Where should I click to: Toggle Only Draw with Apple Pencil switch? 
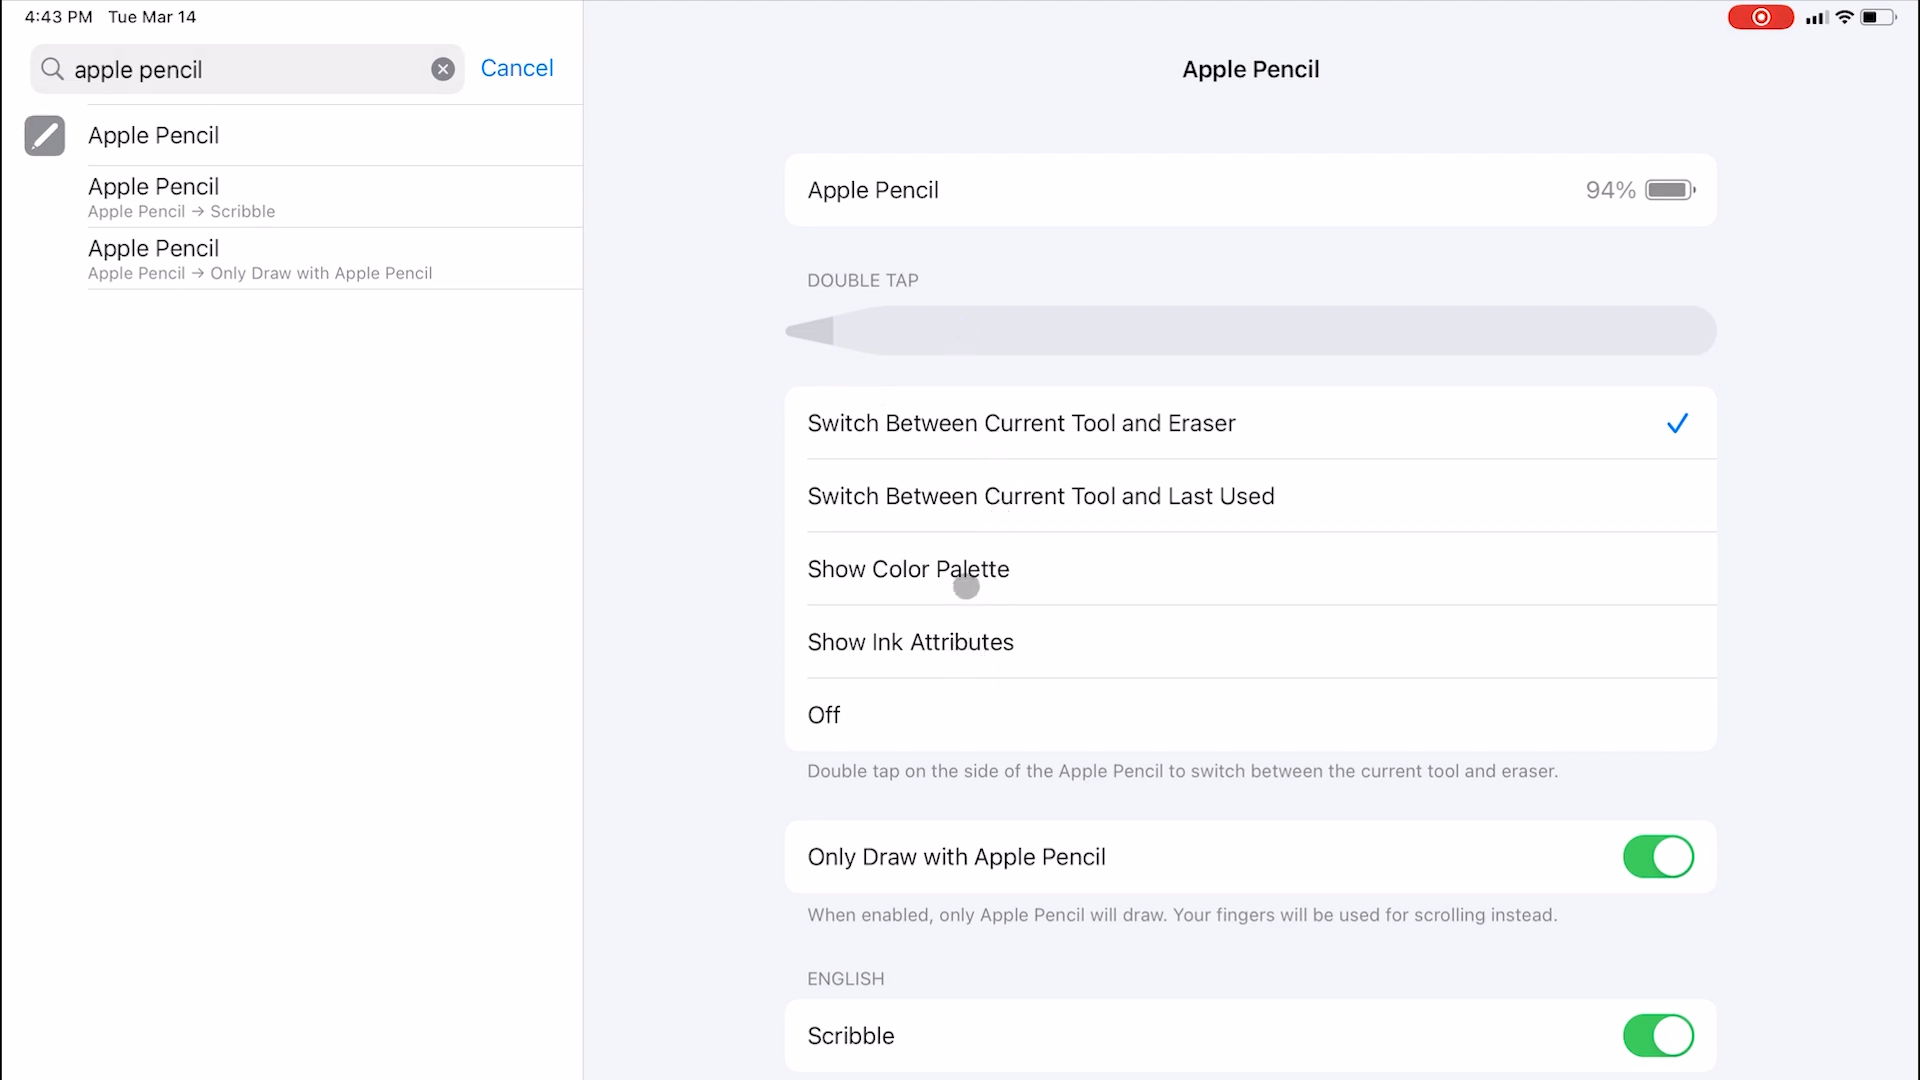(1658, 857)
